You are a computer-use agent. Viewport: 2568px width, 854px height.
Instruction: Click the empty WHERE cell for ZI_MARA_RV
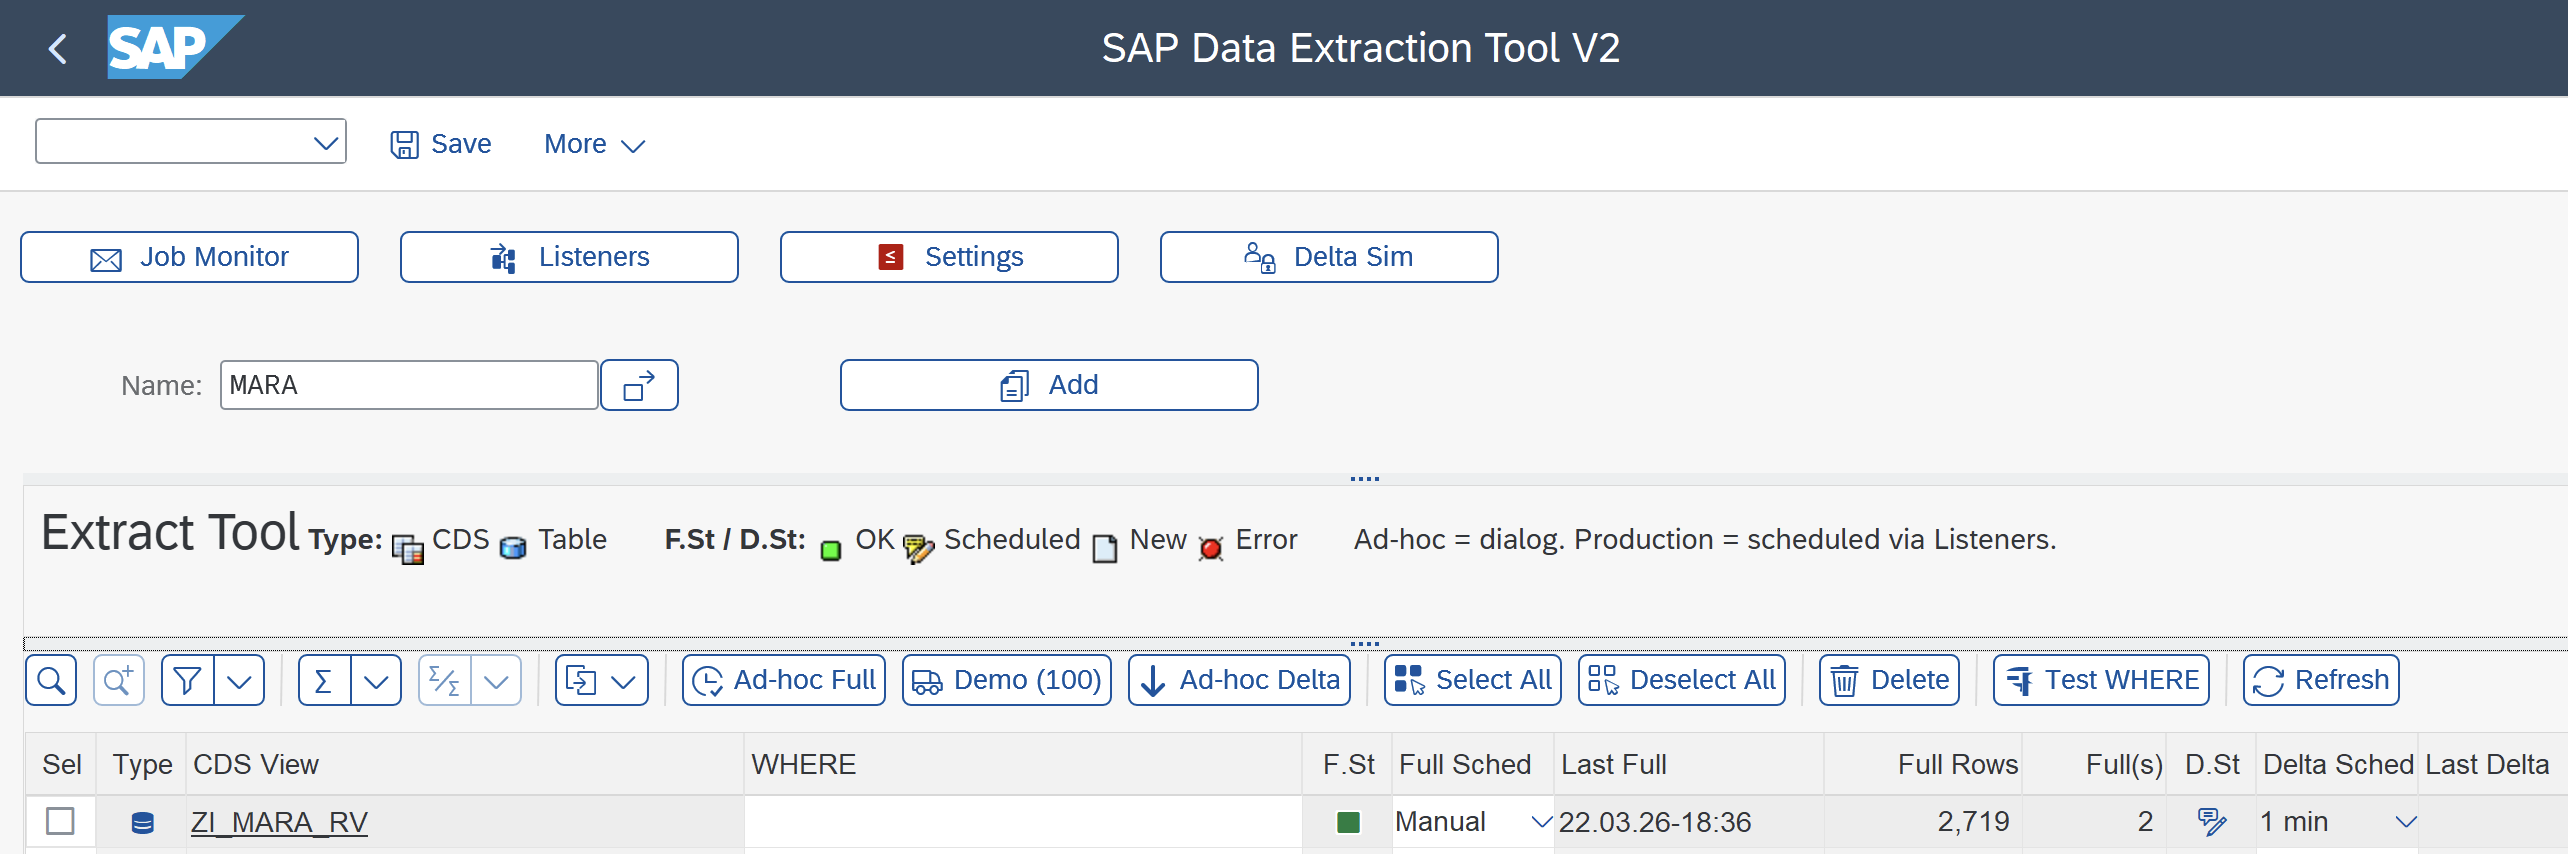[x=1022, y=822]
